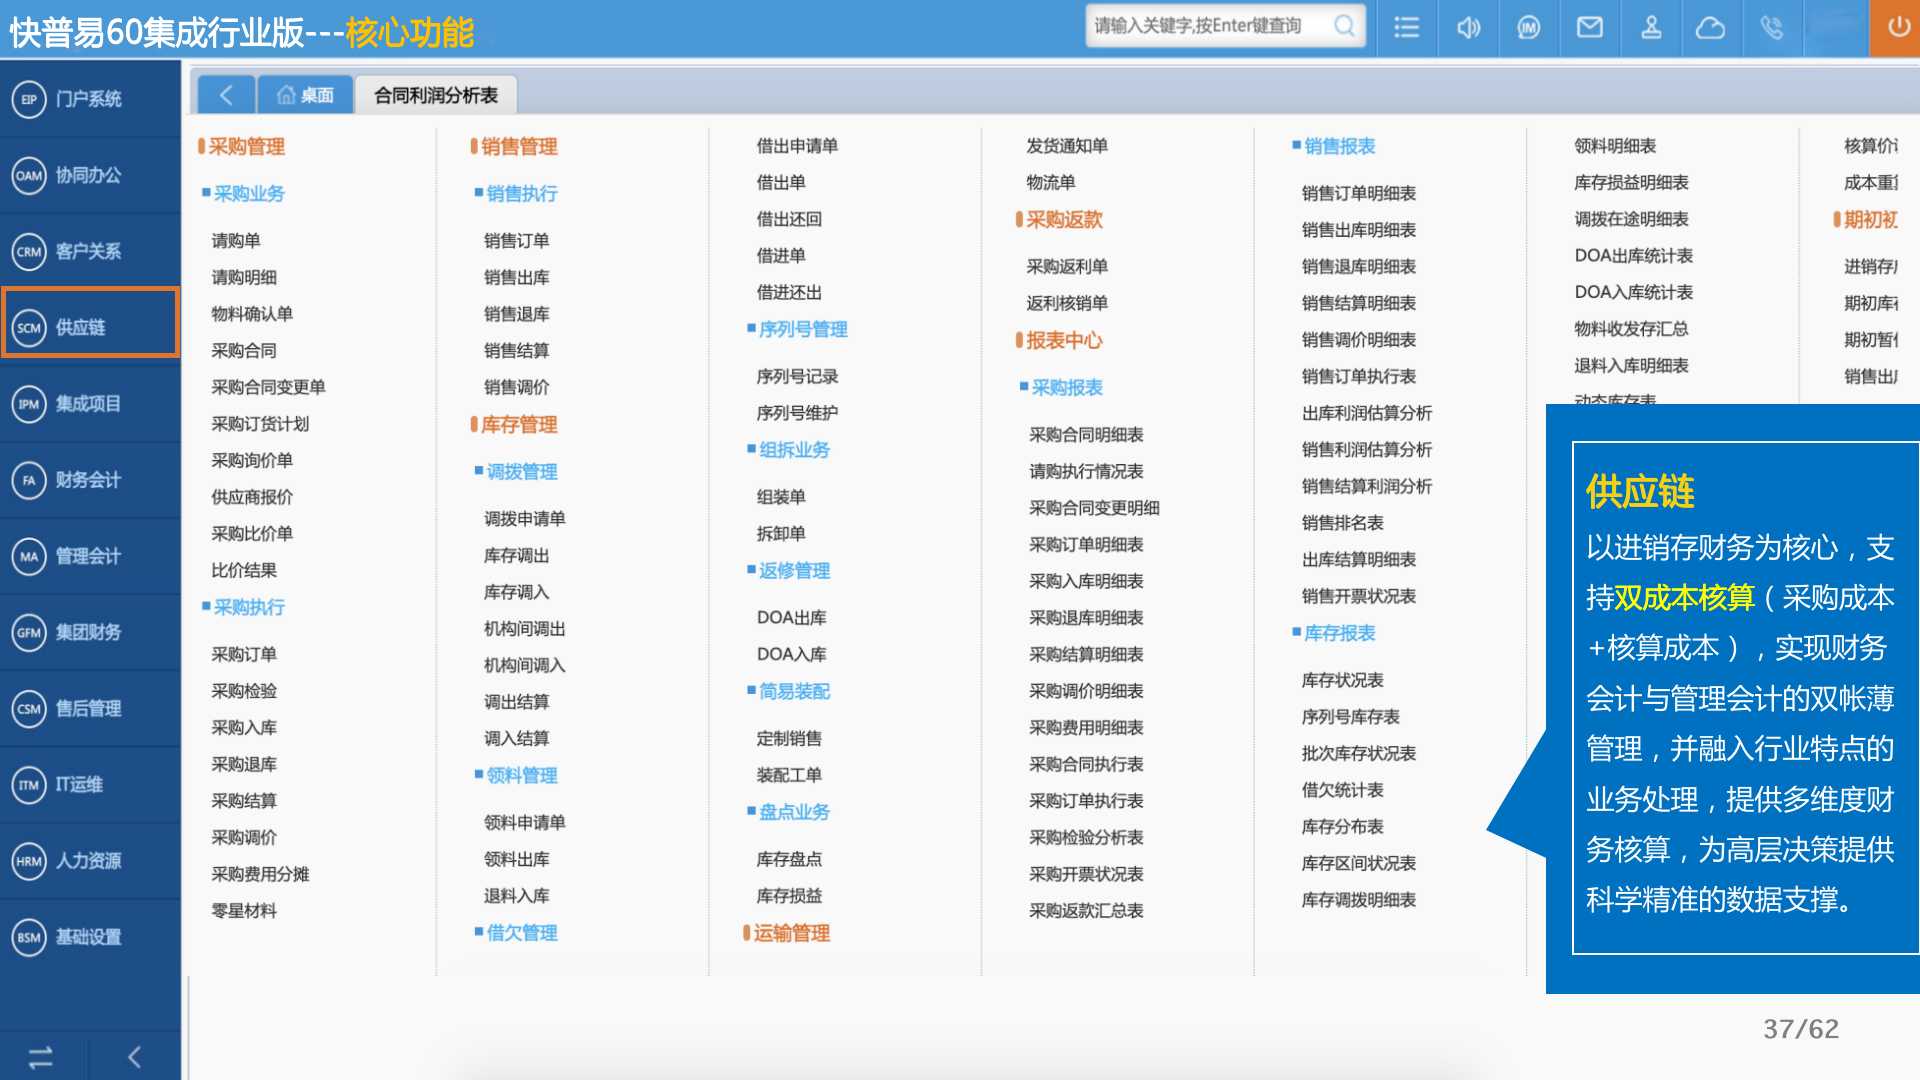Select the 合同利润分析表 tab
The image size is (1920, 1080).
(x=436, y=95)
